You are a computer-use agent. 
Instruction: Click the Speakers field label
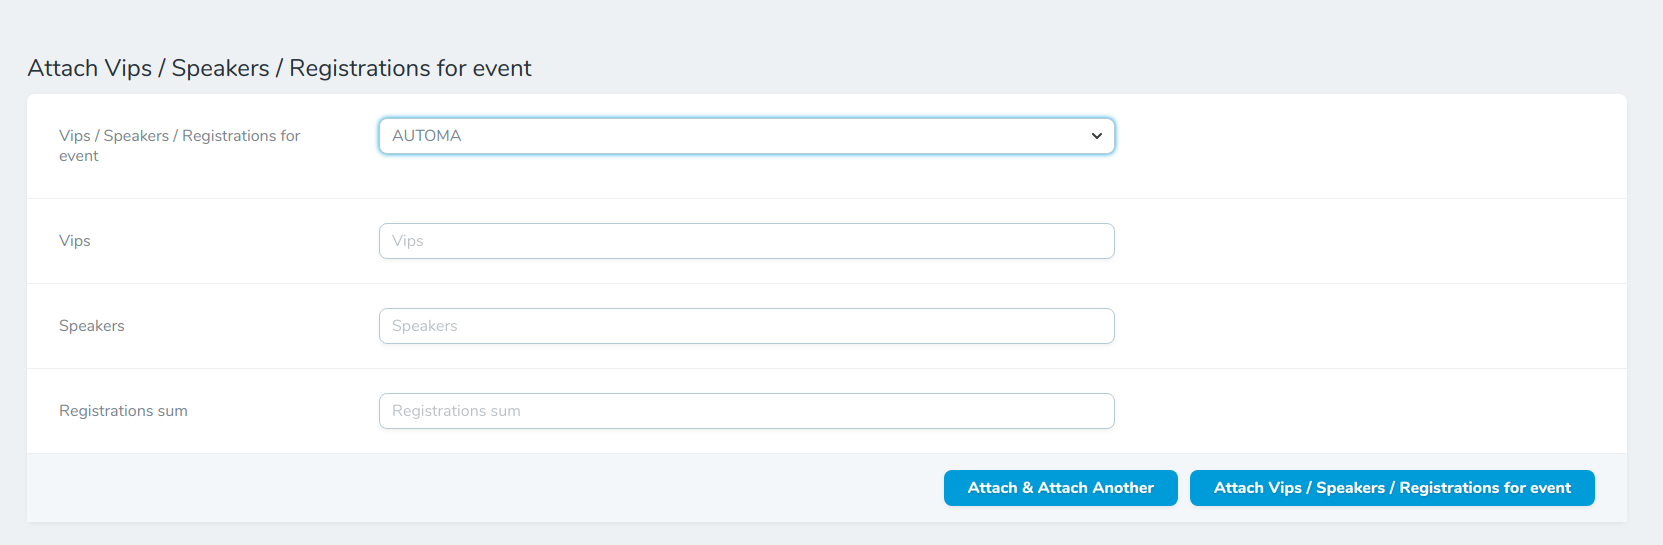coord(92,326)
